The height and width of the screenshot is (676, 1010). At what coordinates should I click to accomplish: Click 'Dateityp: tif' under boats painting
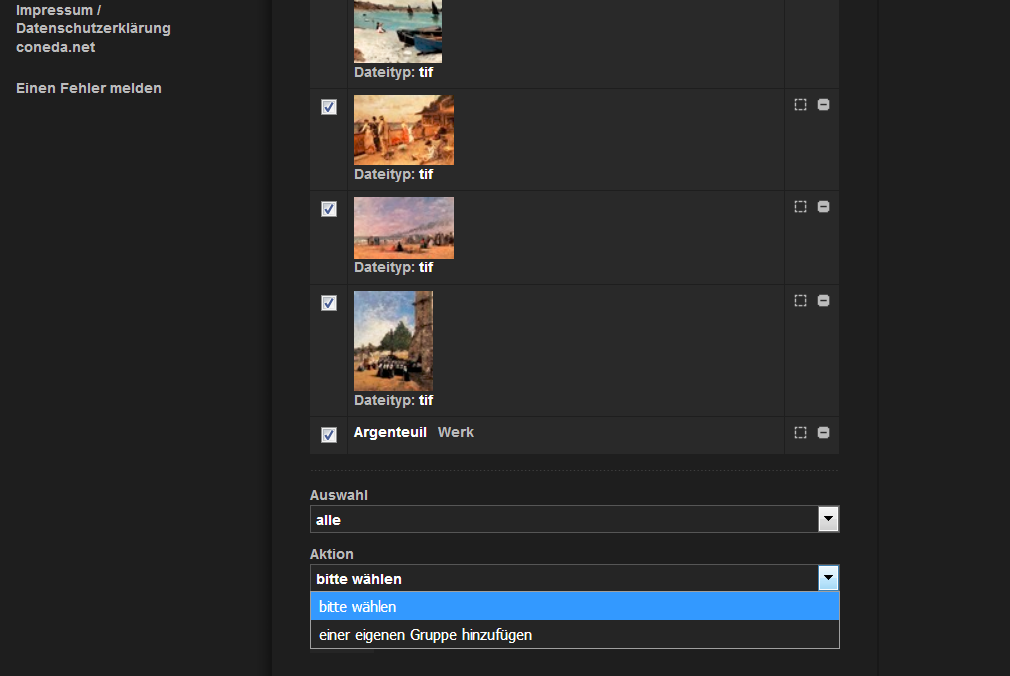(394, 72)
